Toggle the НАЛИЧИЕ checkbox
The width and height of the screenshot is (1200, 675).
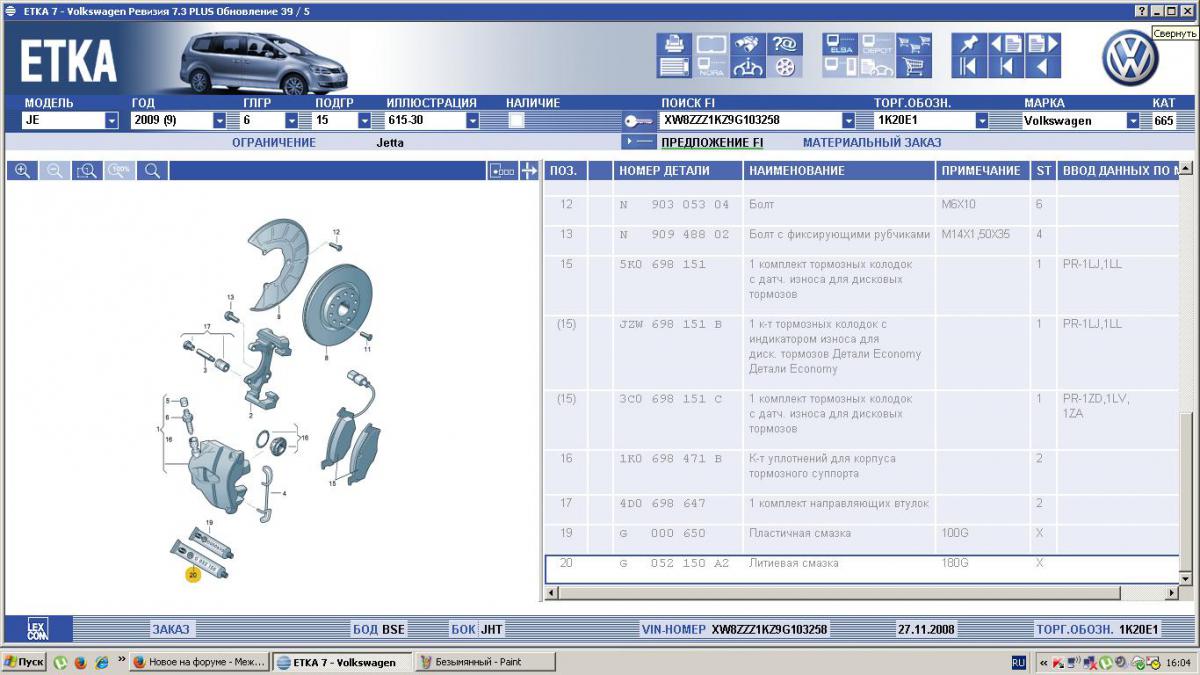pyautogui.click(x=516, y=120)
